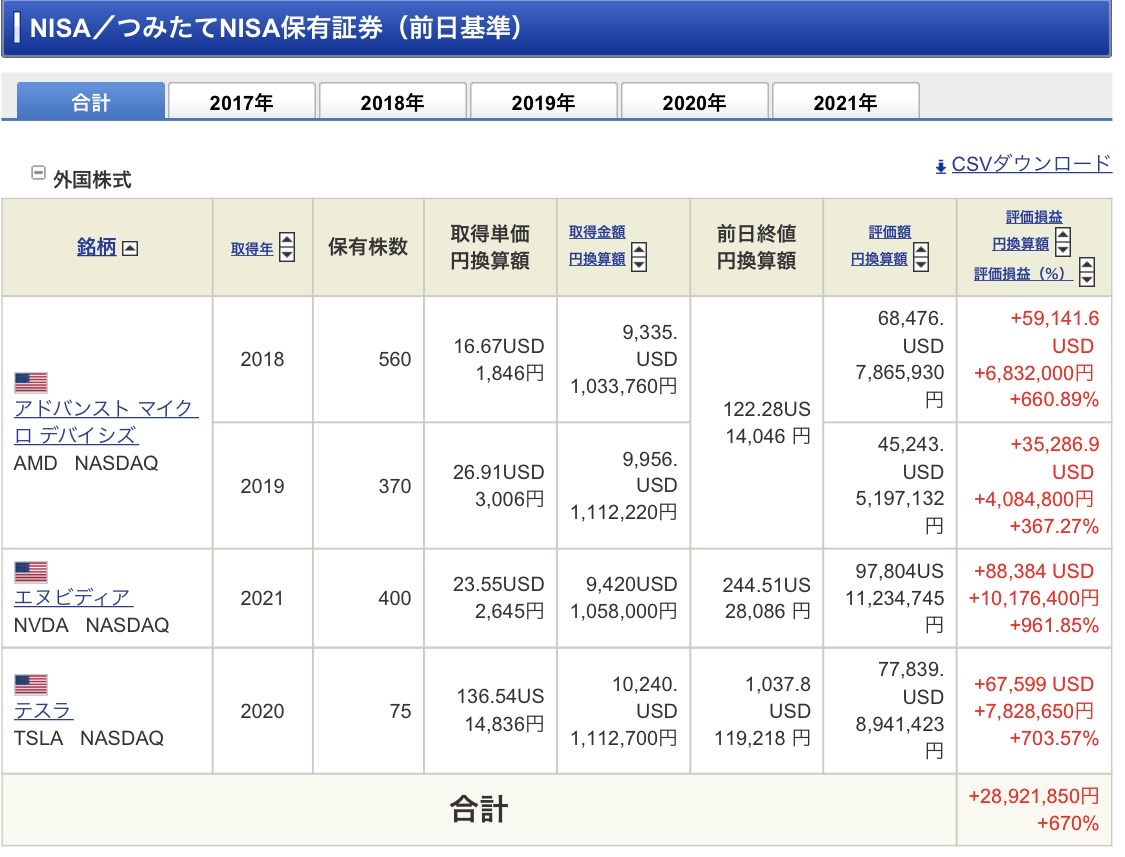This screenshot has height=857, width=1125.
Task: Click the sort arrows beside 取得年
Action: (287, 247)
